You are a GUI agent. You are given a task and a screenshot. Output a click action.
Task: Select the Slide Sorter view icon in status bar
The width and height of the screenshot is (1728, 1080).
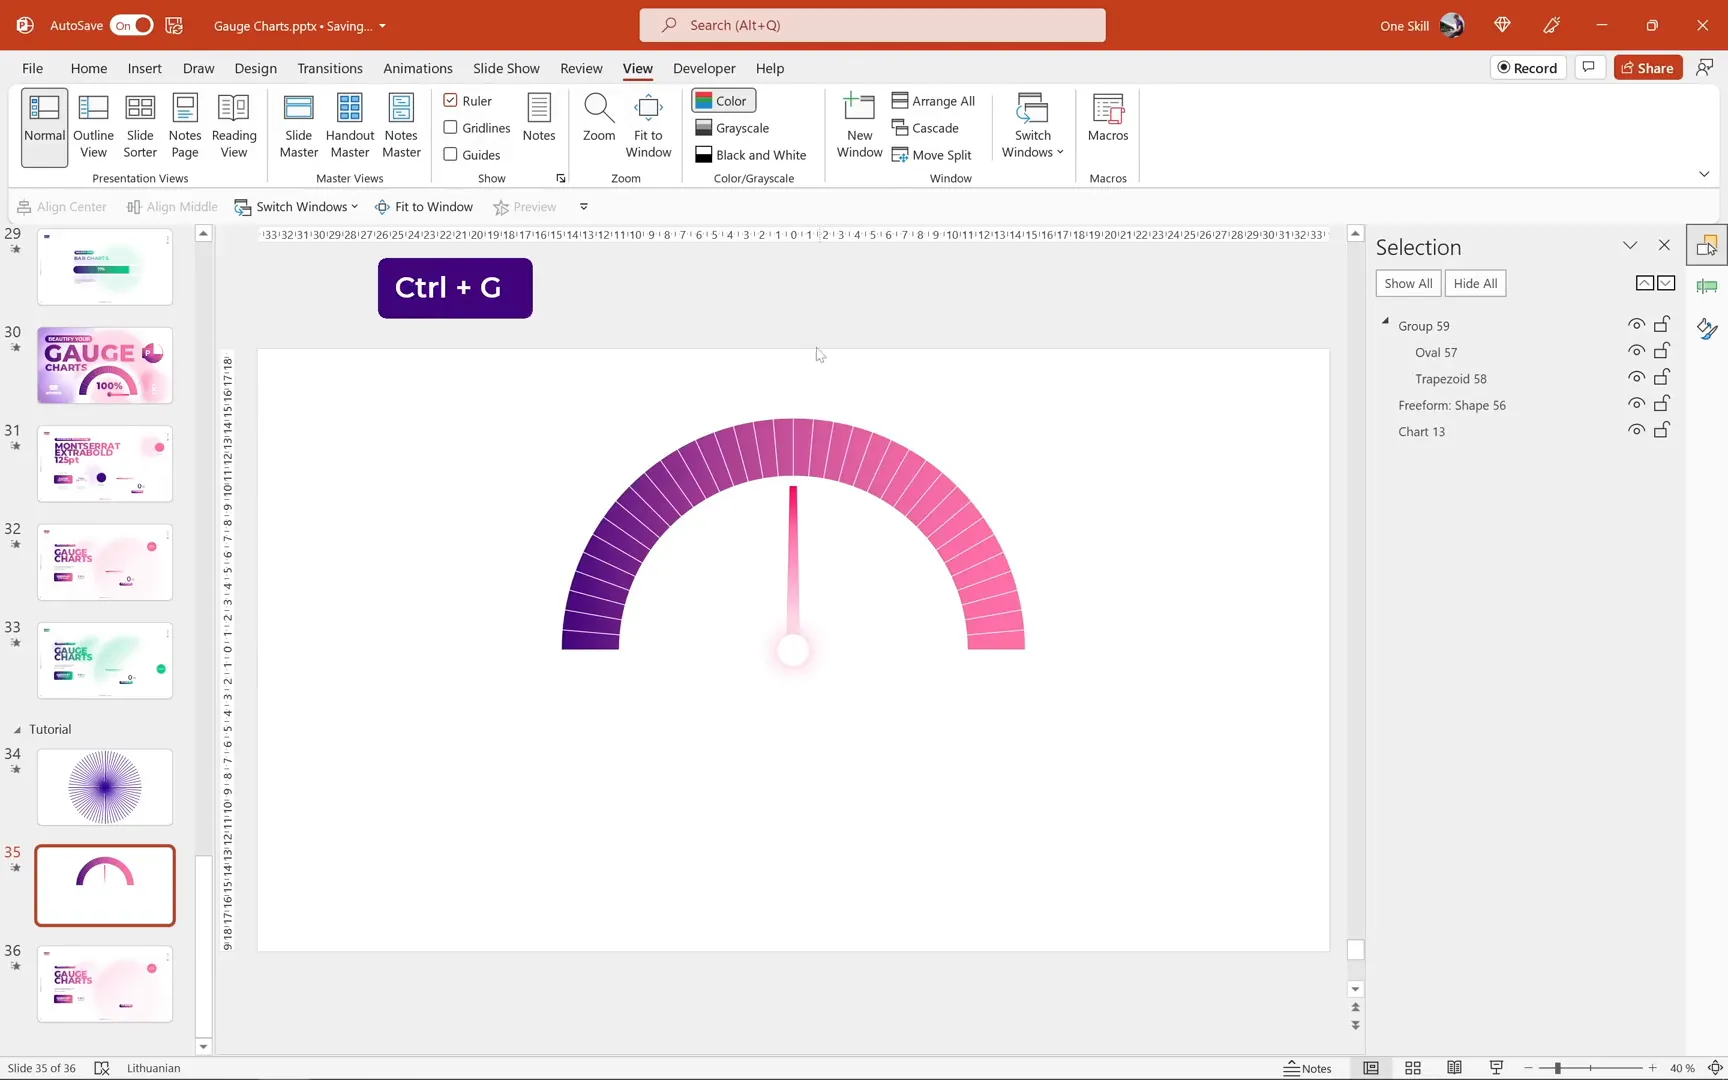pyautogui.click(x=1413, y=1068)
